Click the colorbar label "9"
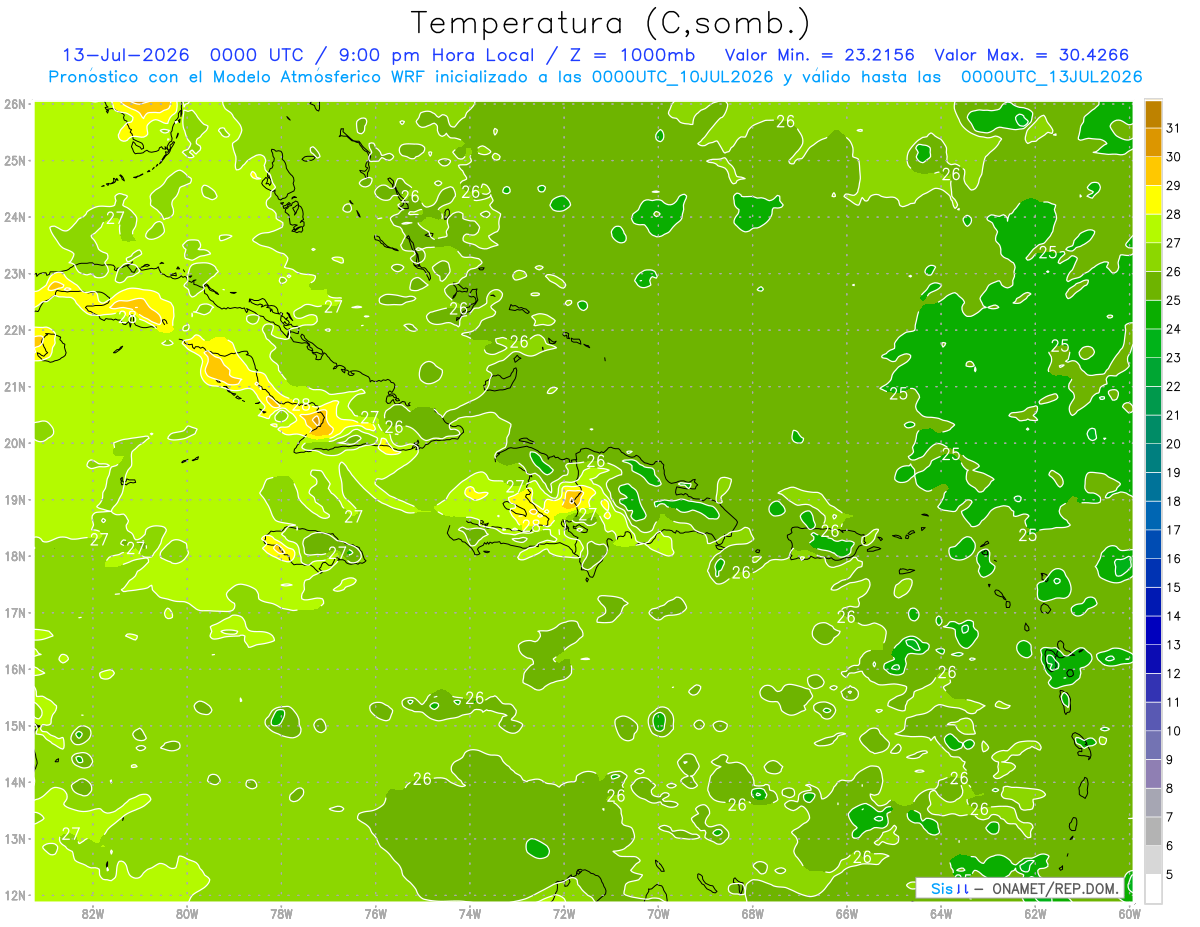Screen dimensions: 1200x927 (x=1170, y=760)
